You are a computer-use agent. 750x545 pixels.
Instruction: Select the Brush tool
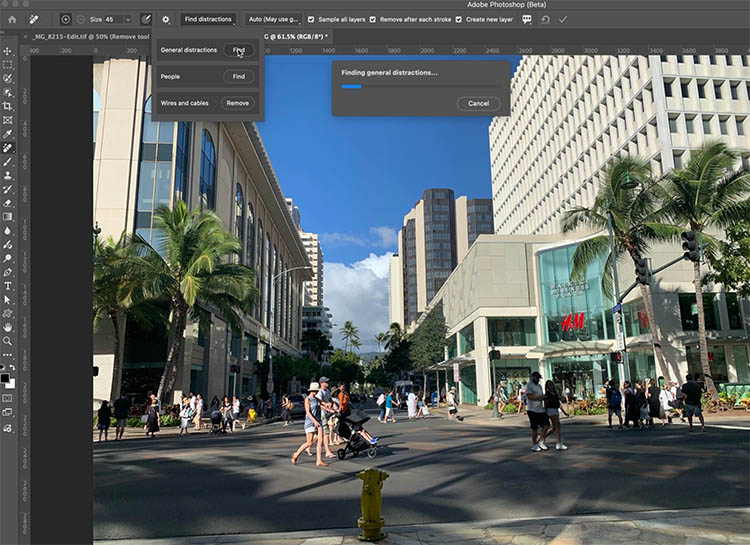click(x=7, y=162)
